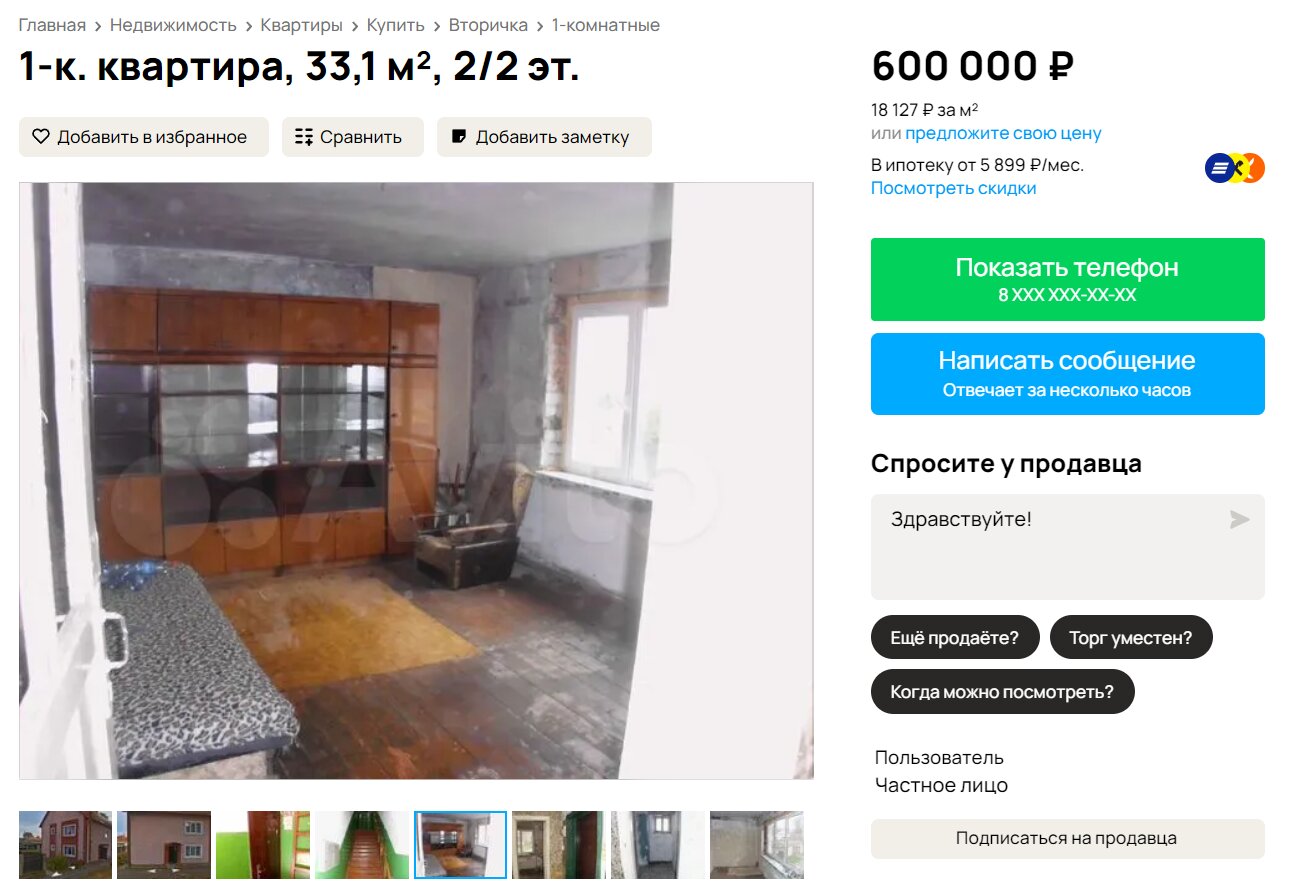Select the first house exterior thumbnail

click(x=65, y=845)
